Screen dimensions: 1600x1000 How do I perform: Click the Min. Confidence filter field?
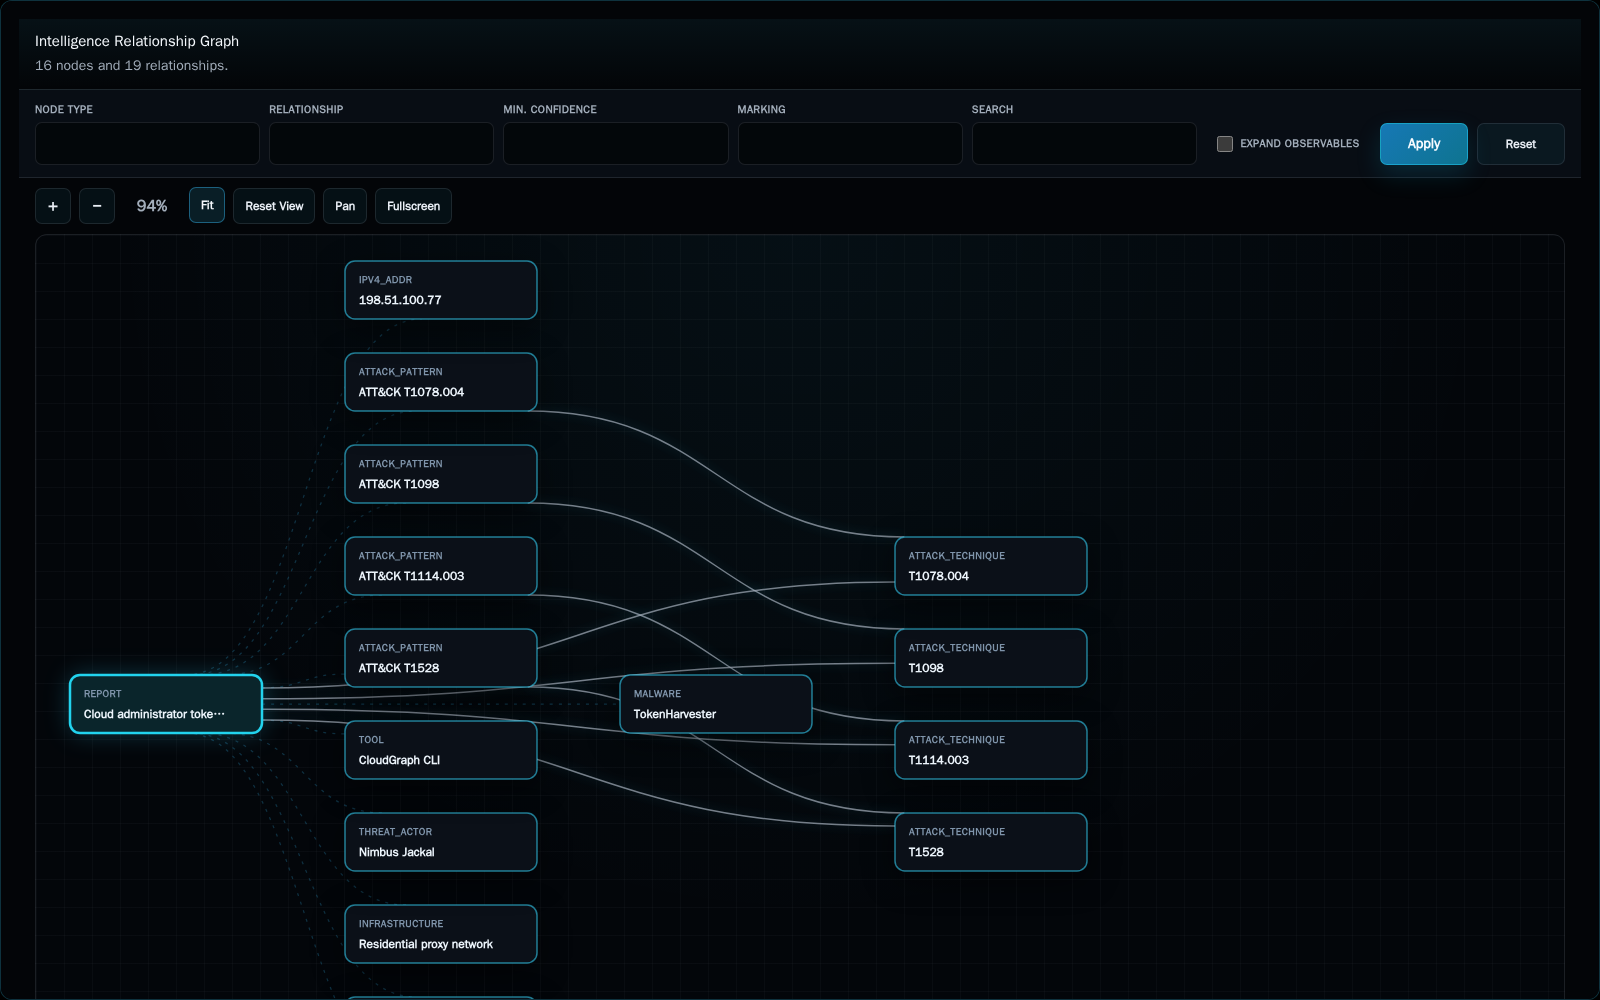click(616, 144)
